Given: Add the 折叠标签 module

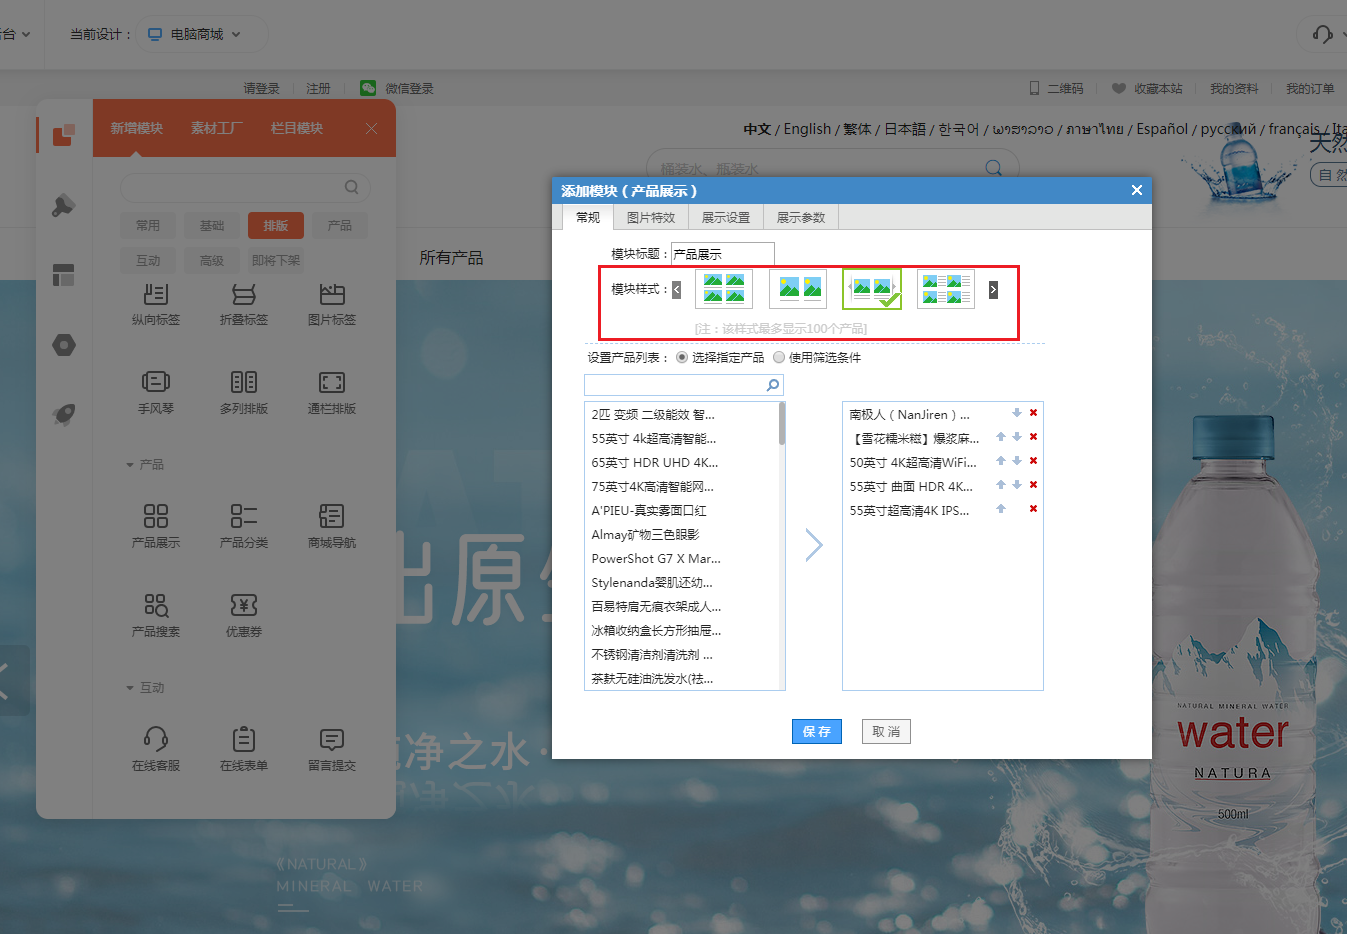Looking at the screenshot, I should [244, 305].
